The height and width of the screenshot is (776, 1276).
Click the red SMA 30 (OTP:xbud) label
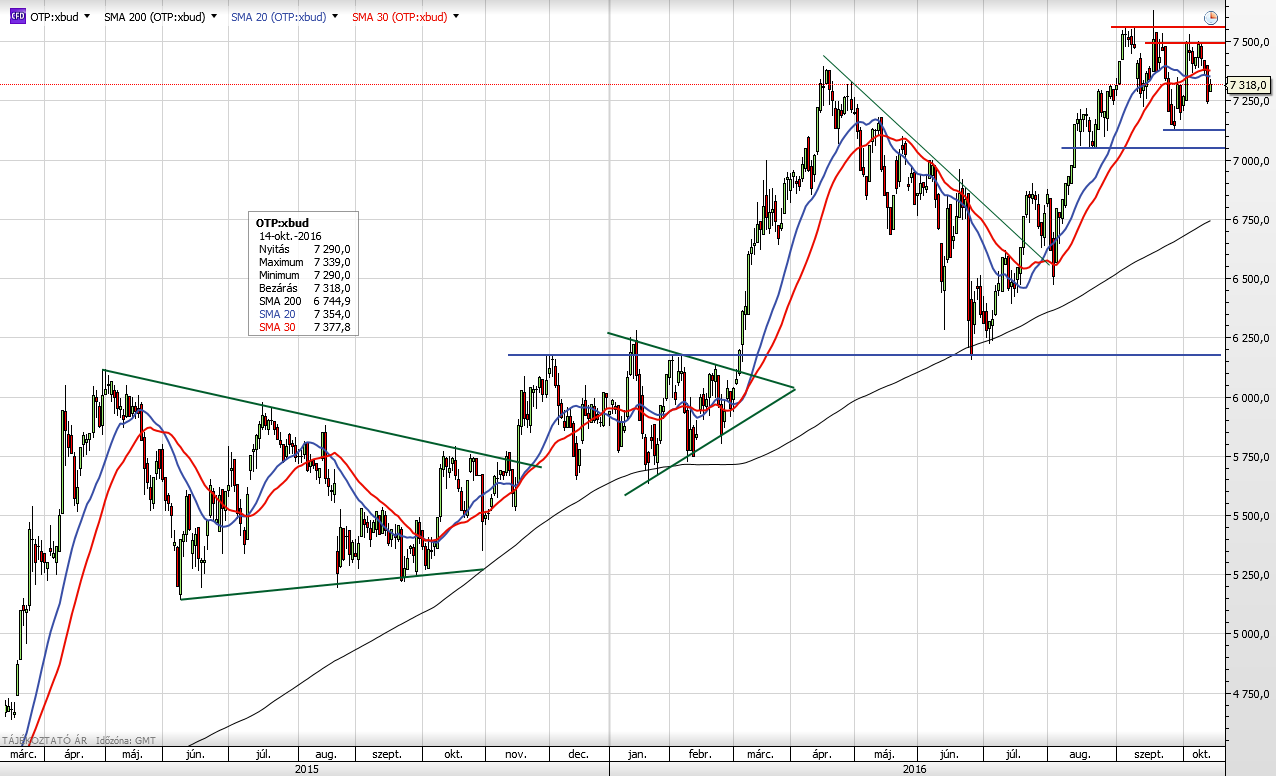[399, 17]
